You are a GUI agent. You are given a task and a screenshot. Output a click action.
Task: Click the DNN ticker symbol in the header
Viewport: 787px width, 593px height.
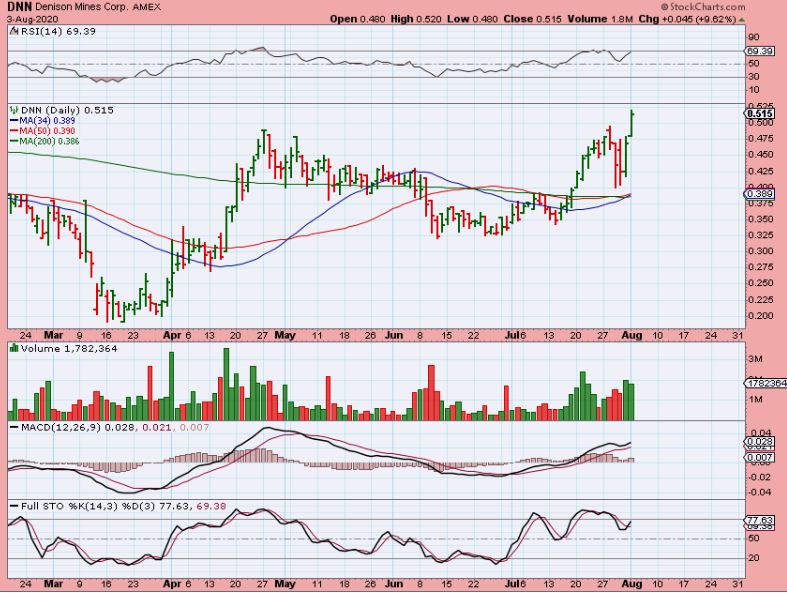(x=20, y=7)
